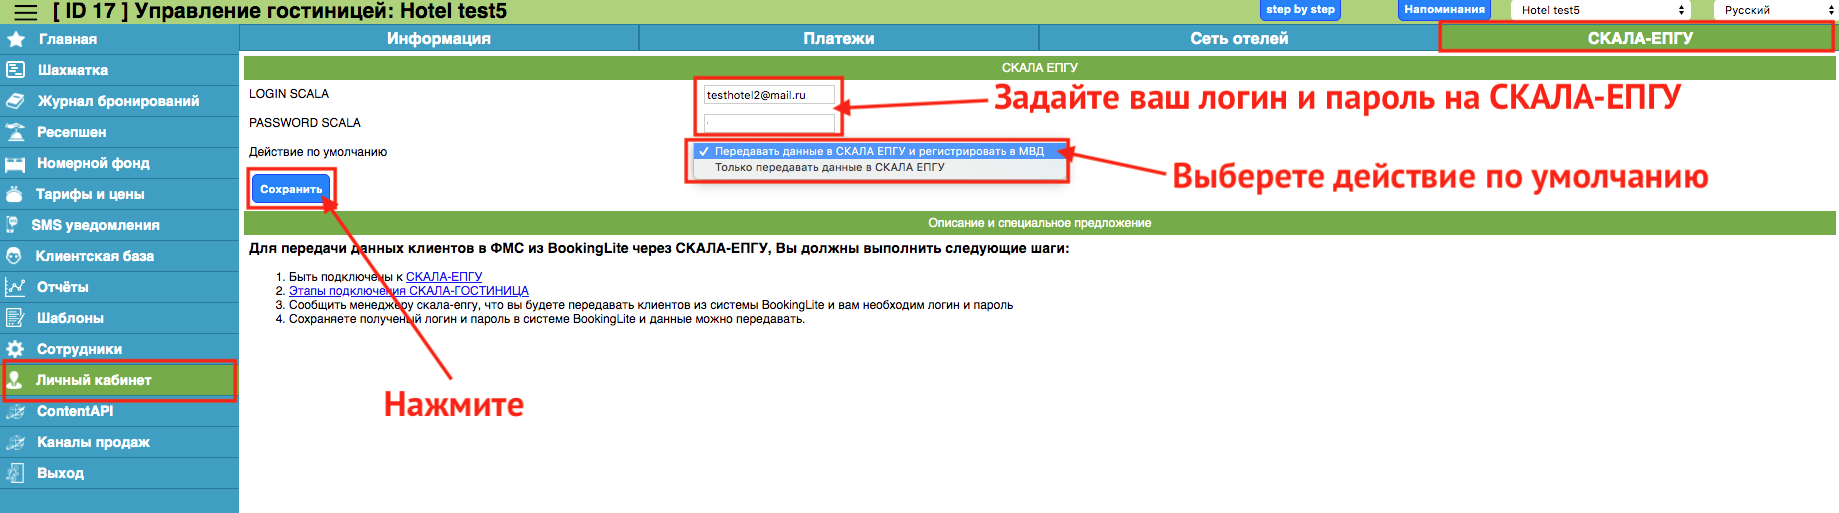Image resolution: width=1839 pixels, height=513 pixels.
Task: Switch to the Сеть отелей tab
Action: click(x=1238, y=38)
